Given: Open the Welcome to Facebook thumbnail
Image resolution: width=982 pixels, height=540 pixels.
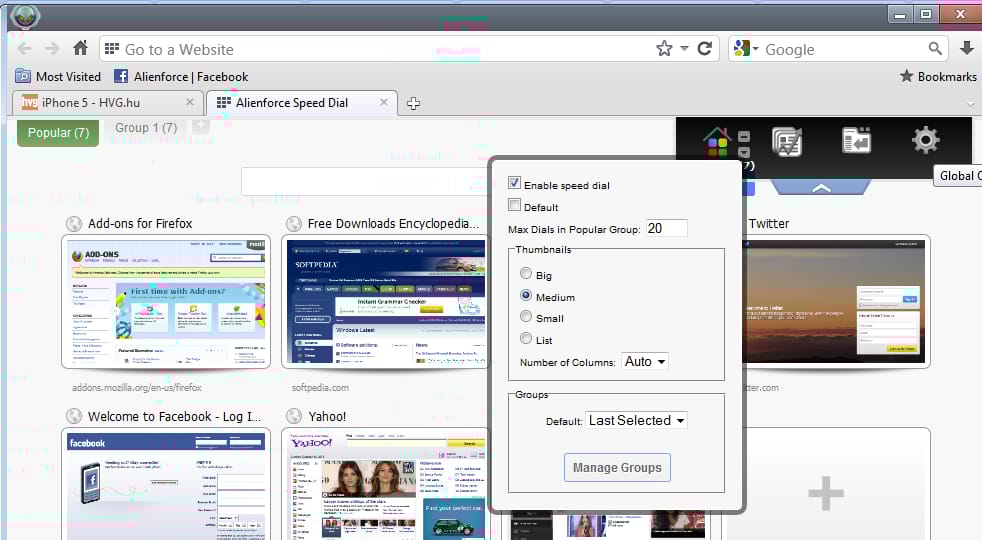Looking at the screenshot, I should click(166, 484).
